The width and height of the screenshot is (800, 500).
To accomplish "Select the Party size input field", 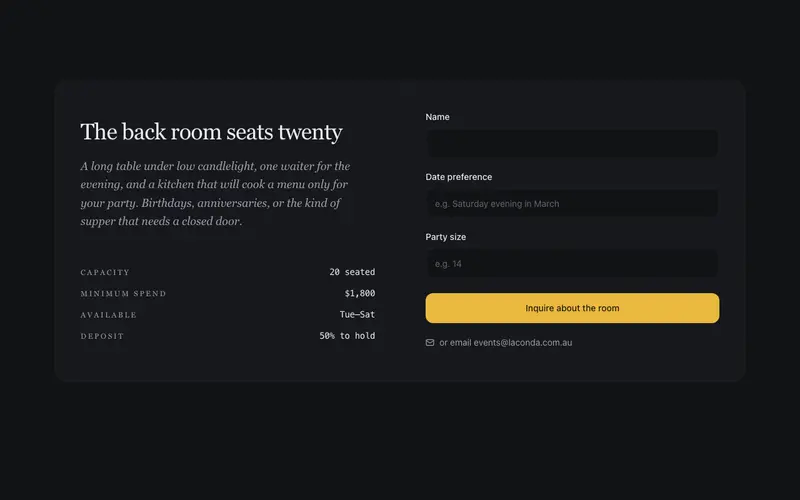I will point(572,264).
